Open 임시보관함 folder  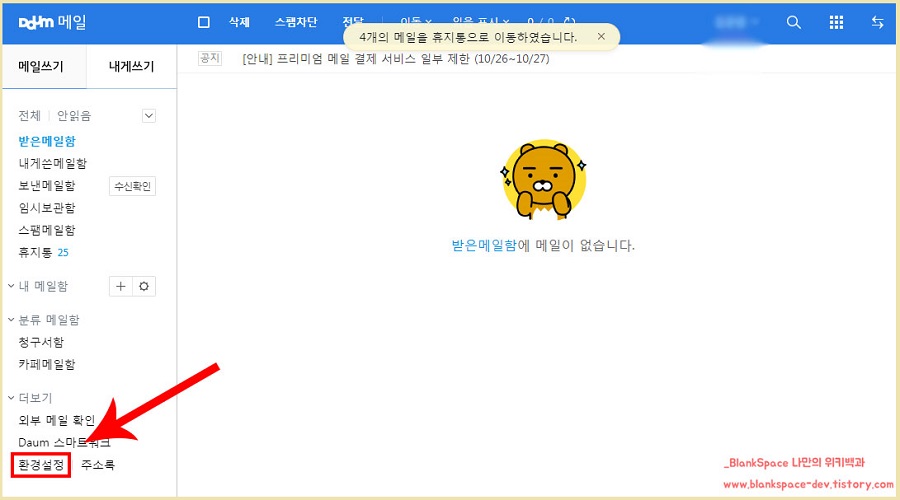[47, 208]
